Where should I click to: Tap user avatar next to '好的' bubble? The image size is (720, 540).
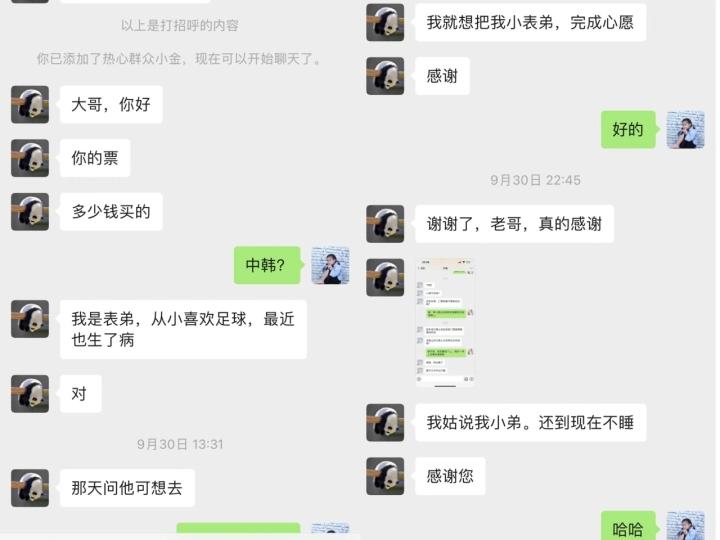coord(686,129)
